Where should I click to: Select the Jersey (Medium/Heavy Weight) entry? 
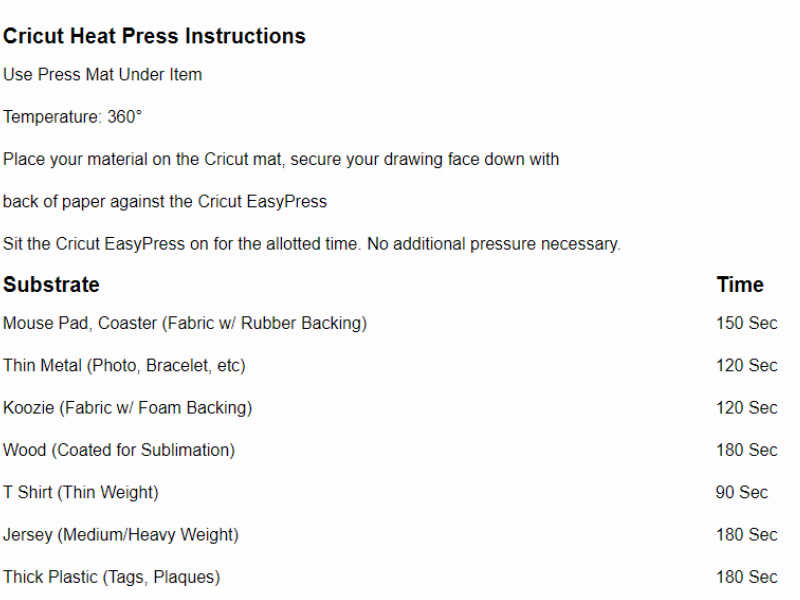click(121, 534)
